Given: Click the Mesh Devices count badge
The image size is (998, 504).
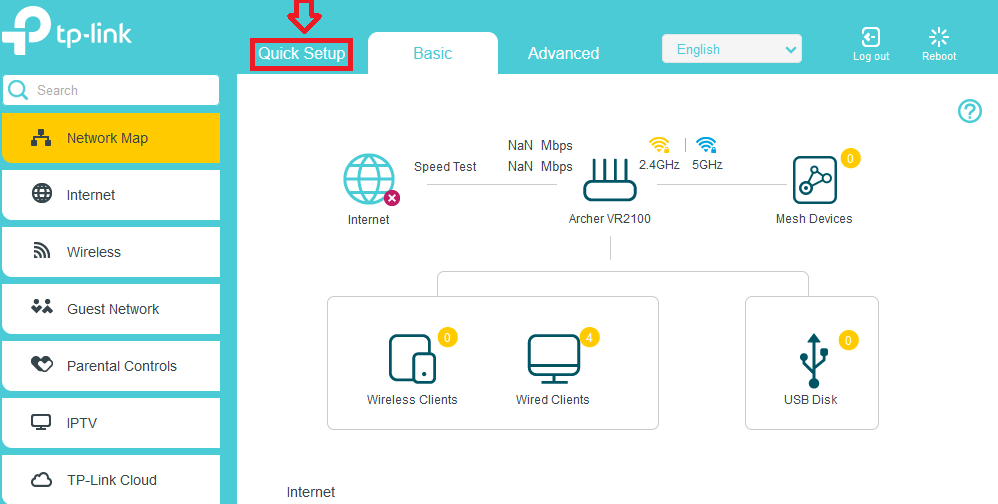Looking at the screenshot, I should click(x=851, y=158).
